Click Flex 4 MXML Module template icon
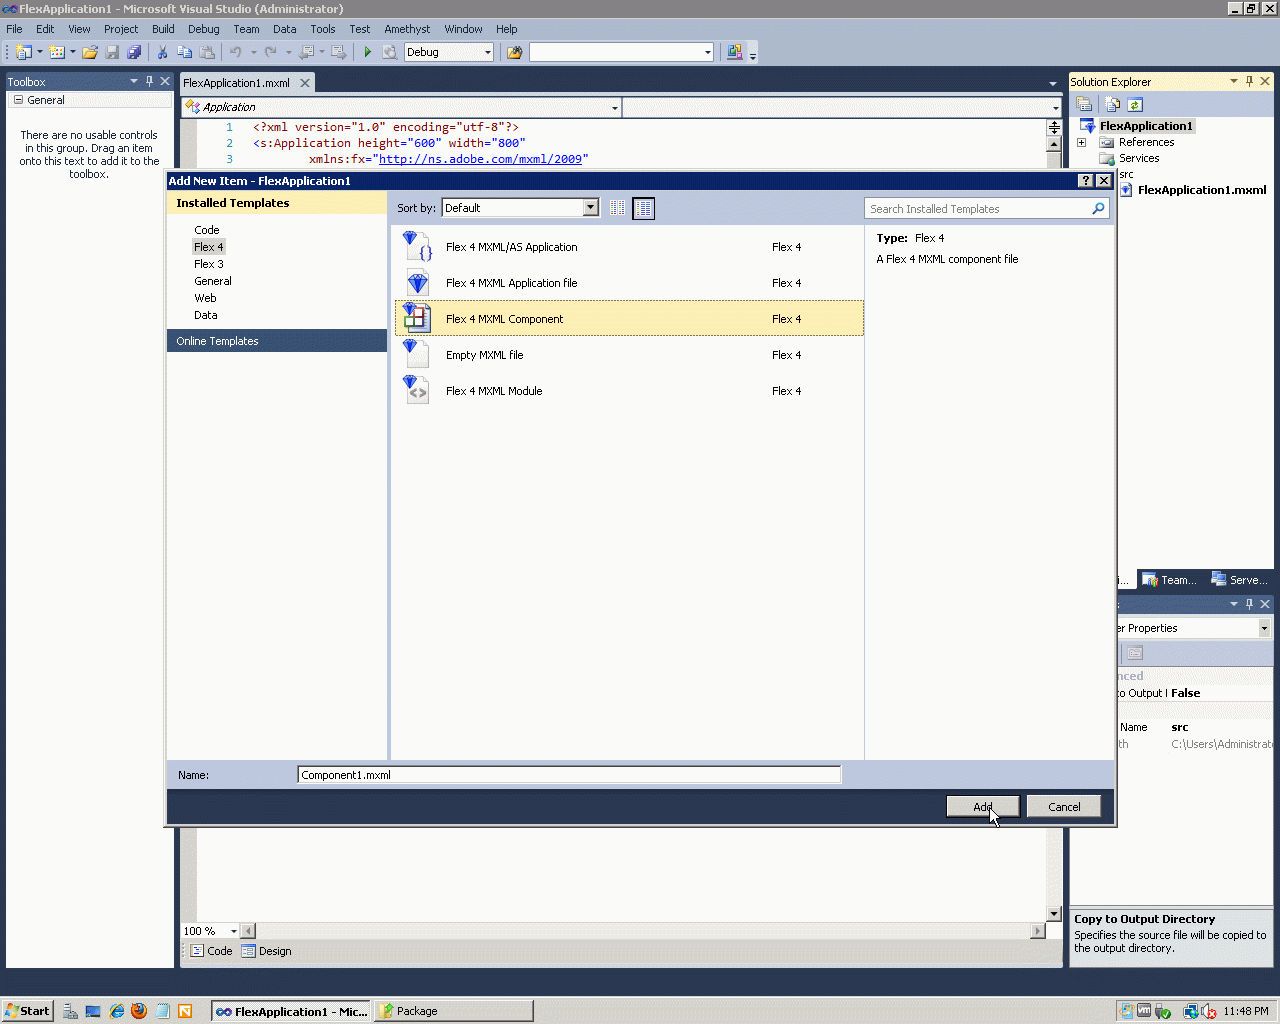This screenshot has height=1024, width=1280. [417, 390]
